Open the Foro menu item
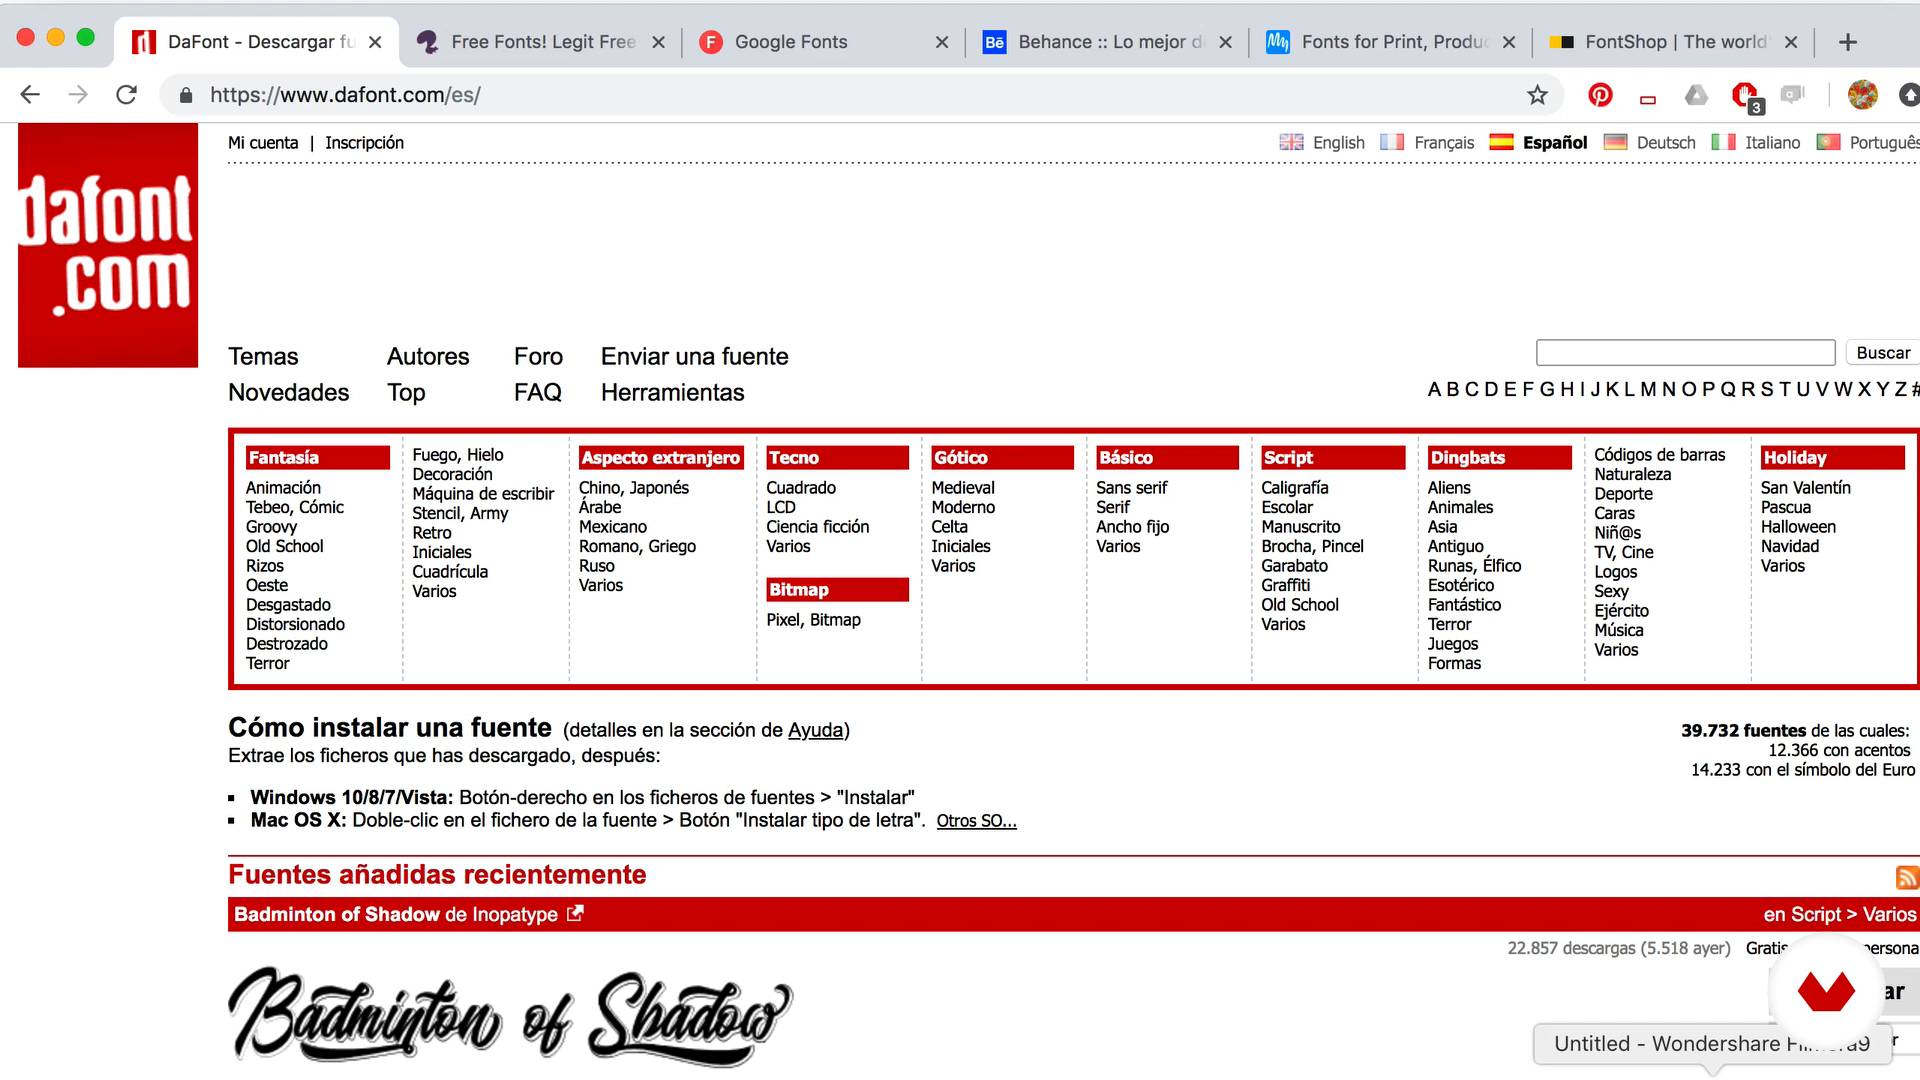Viewport: 1920px width, 1080px height. [x=538, y=356]
